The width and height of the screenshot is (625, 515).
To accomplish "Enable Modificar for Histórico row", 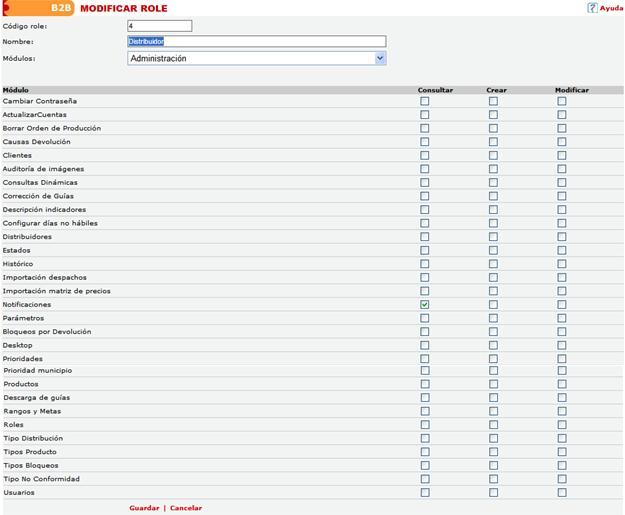I will (562, 263).
